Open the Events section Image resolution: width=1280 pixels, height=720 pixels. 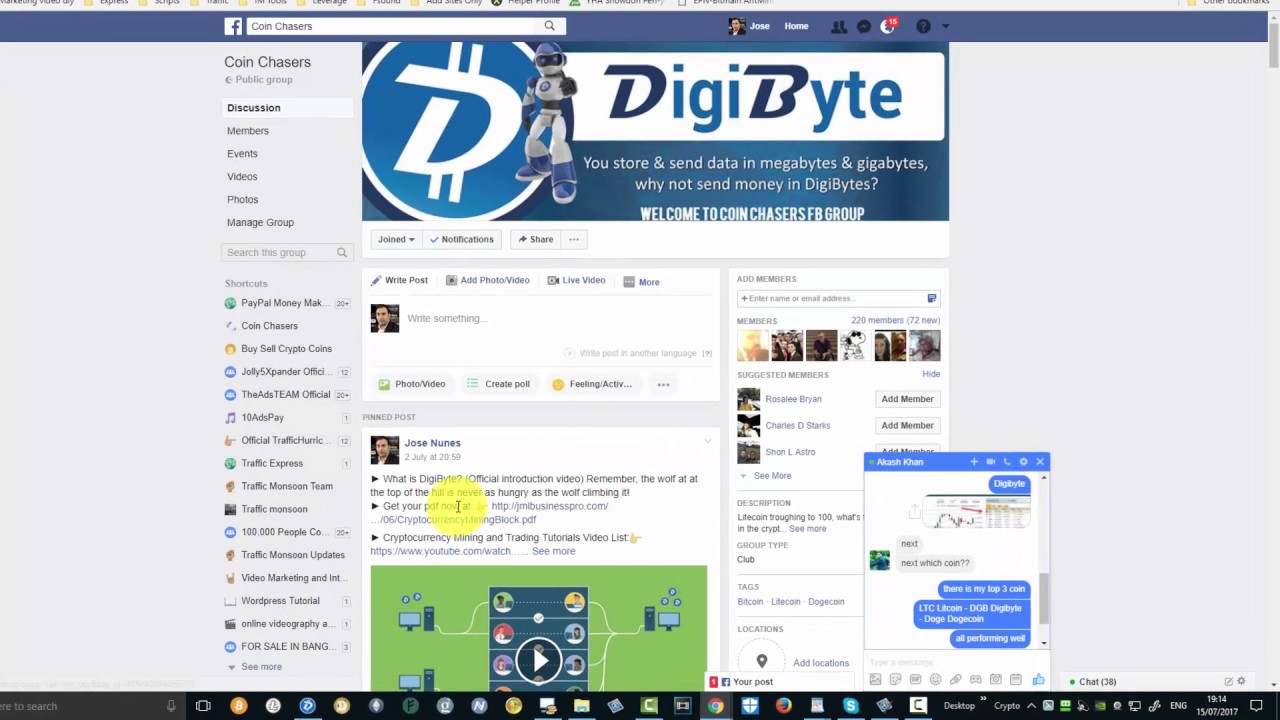(242, 154)
